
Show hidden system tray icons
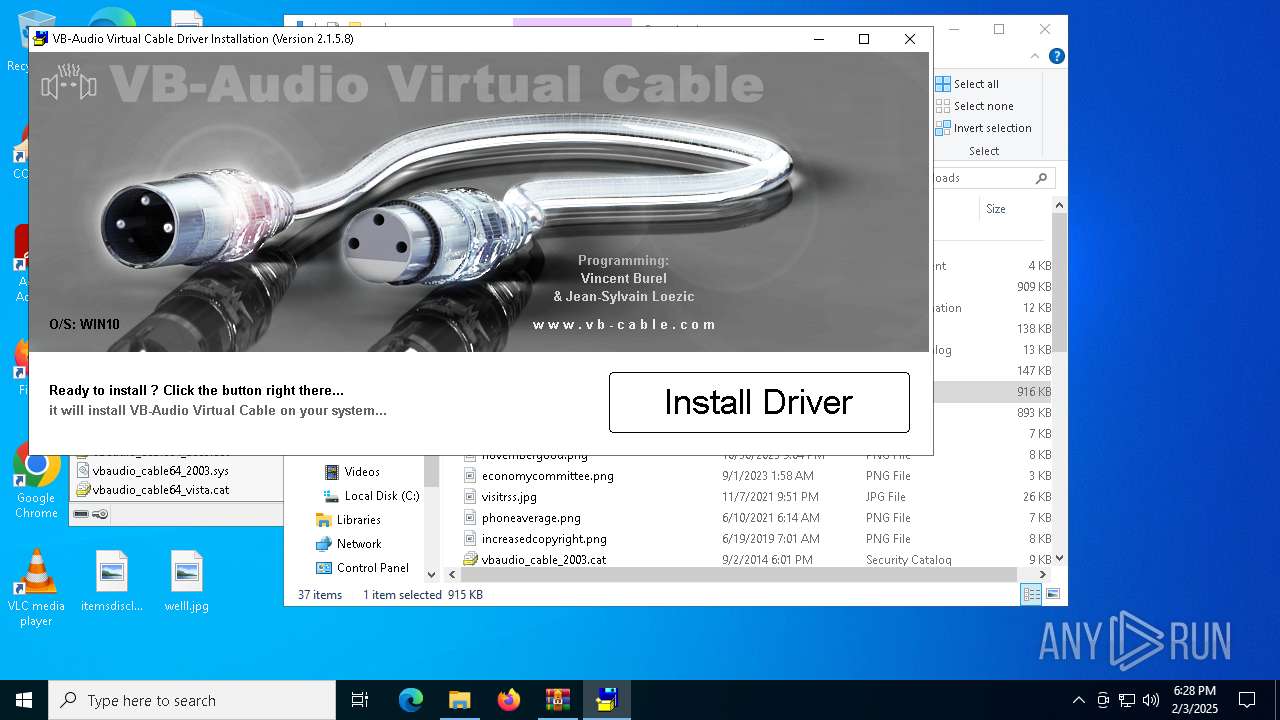coord(1078,700)
